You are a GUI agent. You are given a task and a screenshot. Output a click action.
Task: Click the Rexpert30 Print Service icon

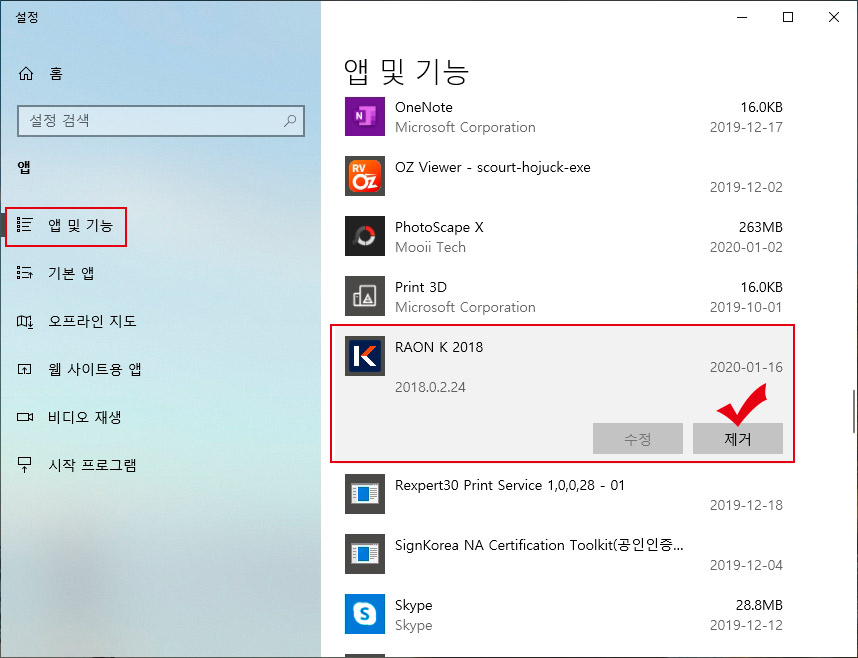pos(365,494)
